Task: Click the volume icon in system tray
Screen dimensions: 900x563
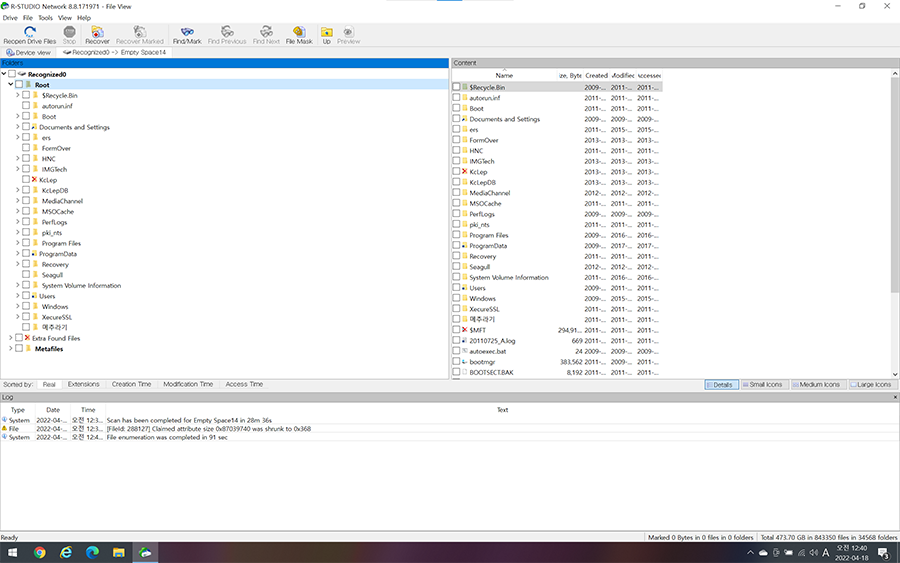Action: [x=814, y=553]
